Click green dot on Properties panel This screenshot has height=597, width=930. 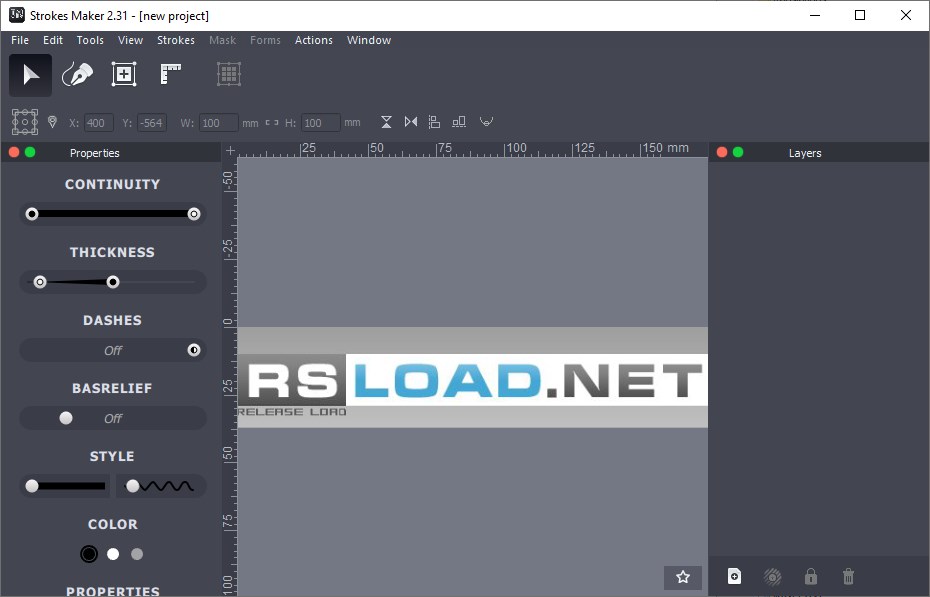coord(30,152)
